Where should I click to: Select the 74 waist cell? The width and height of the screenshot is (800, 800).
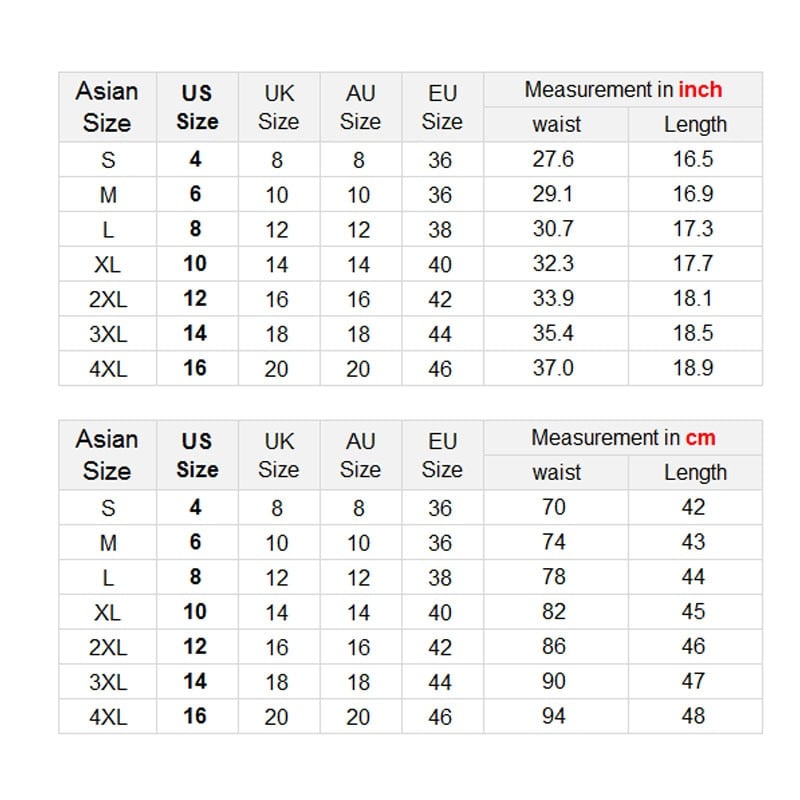[554, 542]
